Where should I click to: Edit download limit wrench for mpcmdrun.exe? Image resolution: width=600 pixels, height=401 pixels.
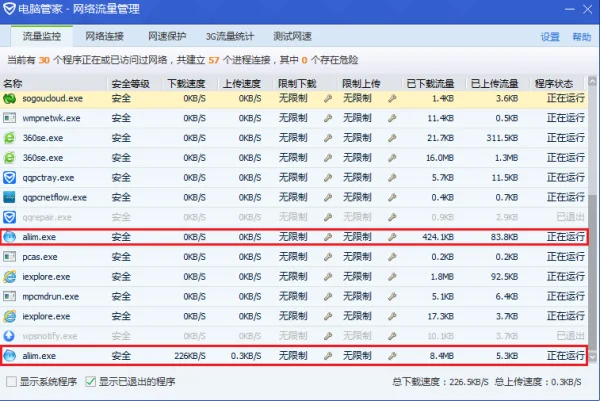click(x=328, y=296)
